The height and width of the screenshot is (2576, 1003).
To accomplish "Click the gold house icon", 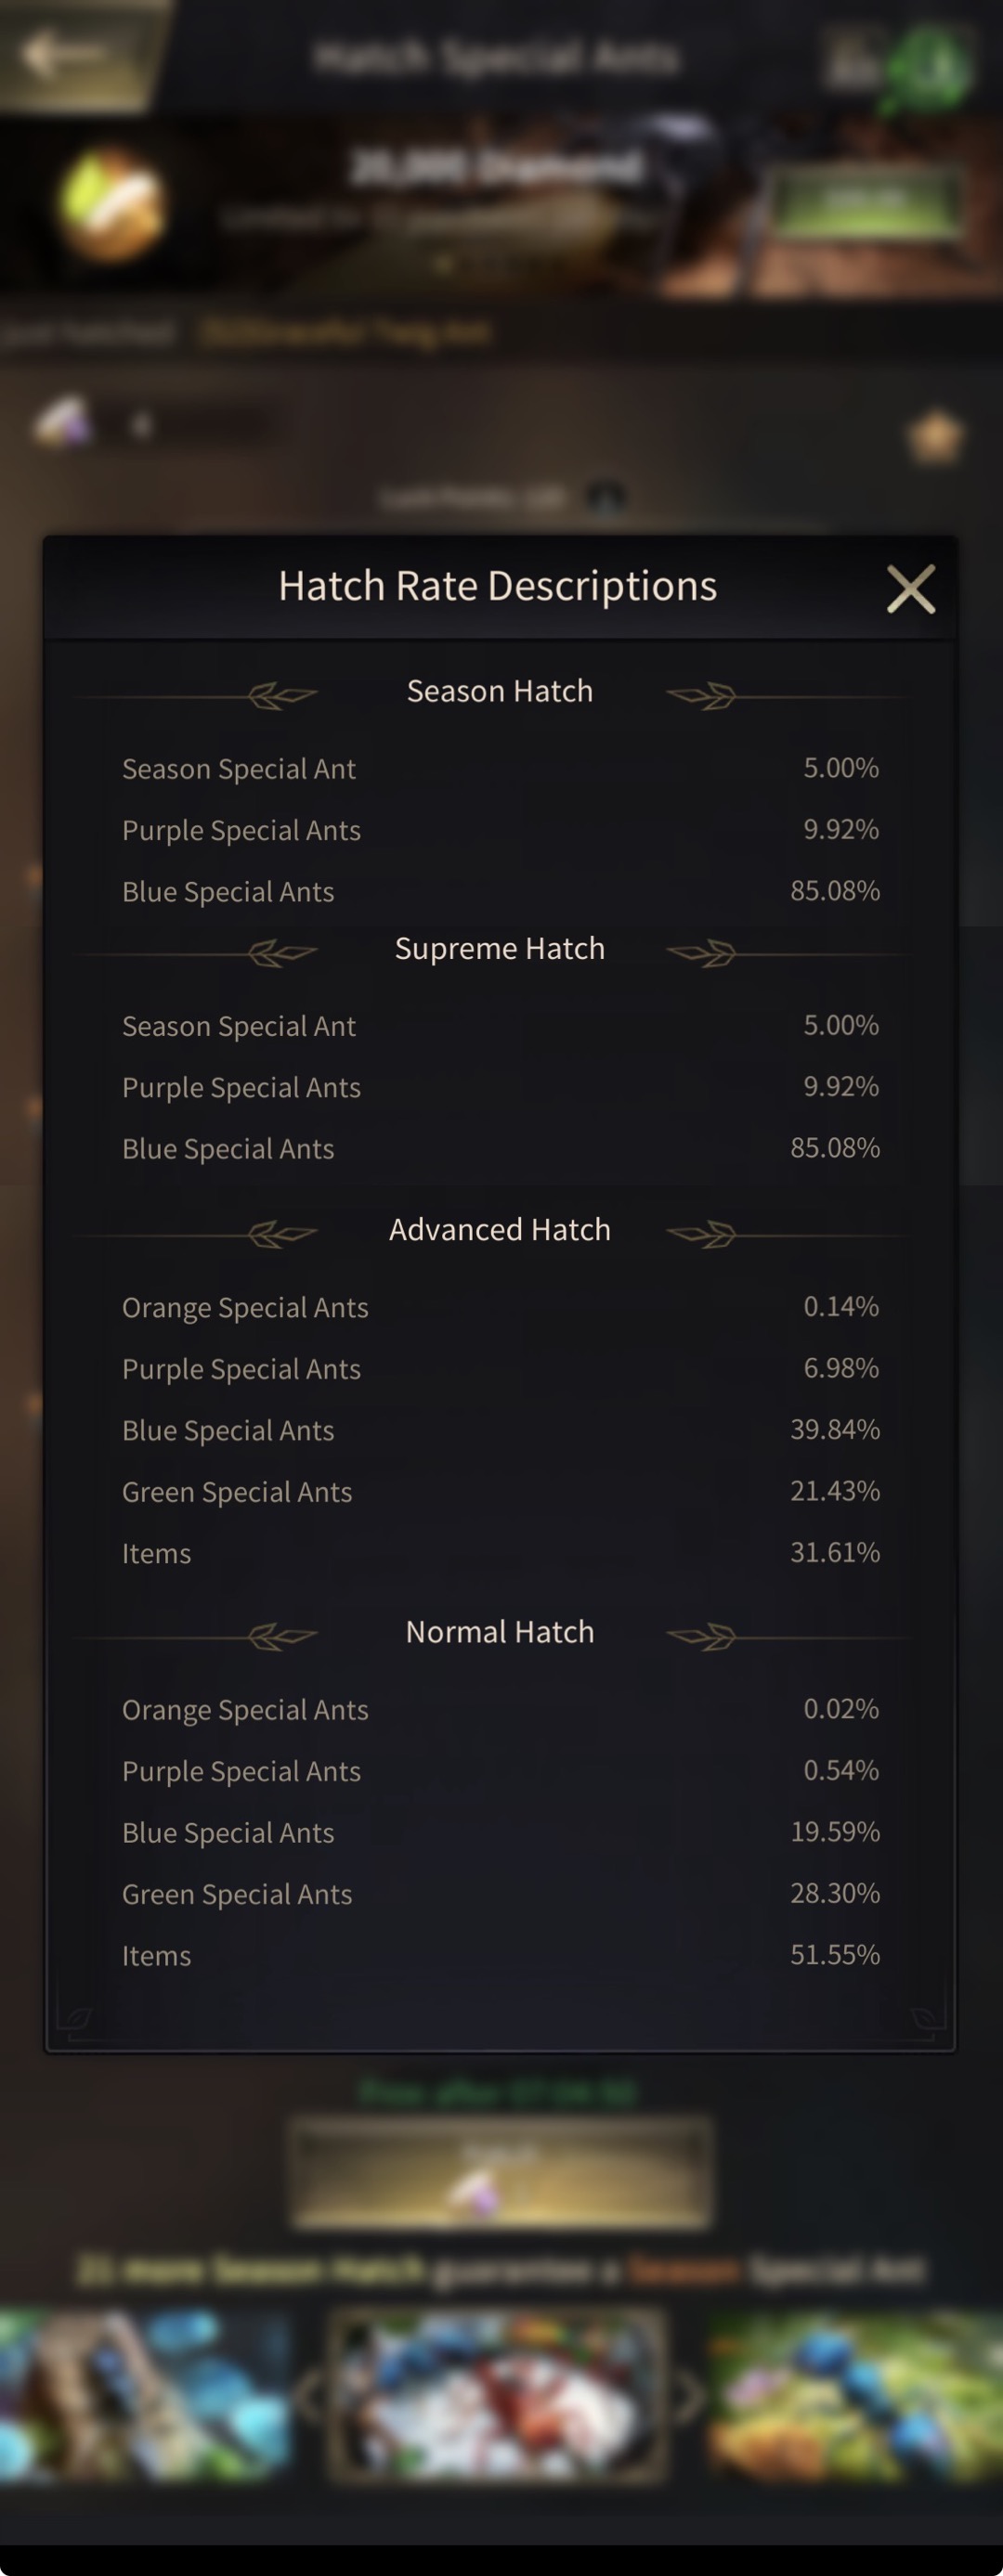I will (x=935, y=436).
